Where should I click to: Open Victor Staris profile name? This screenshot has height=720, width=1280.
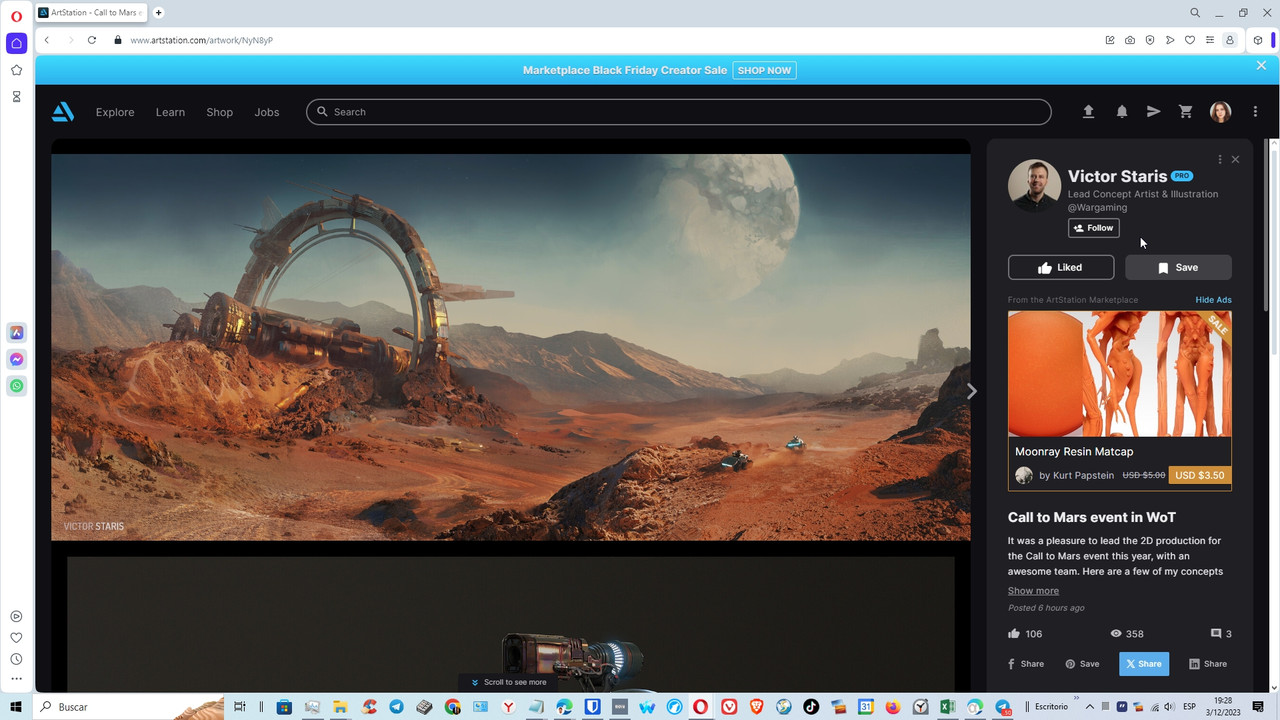point(1117,176)
